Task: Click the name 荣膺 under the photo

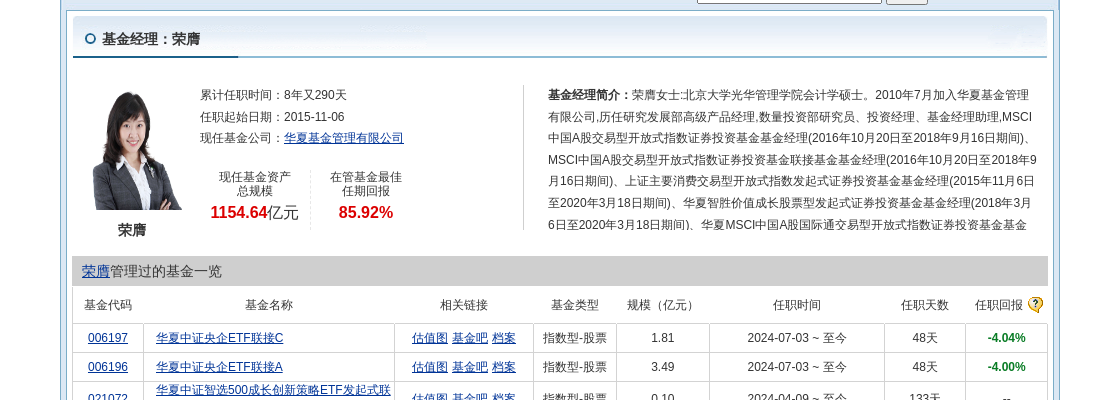Action: point(132,230)
